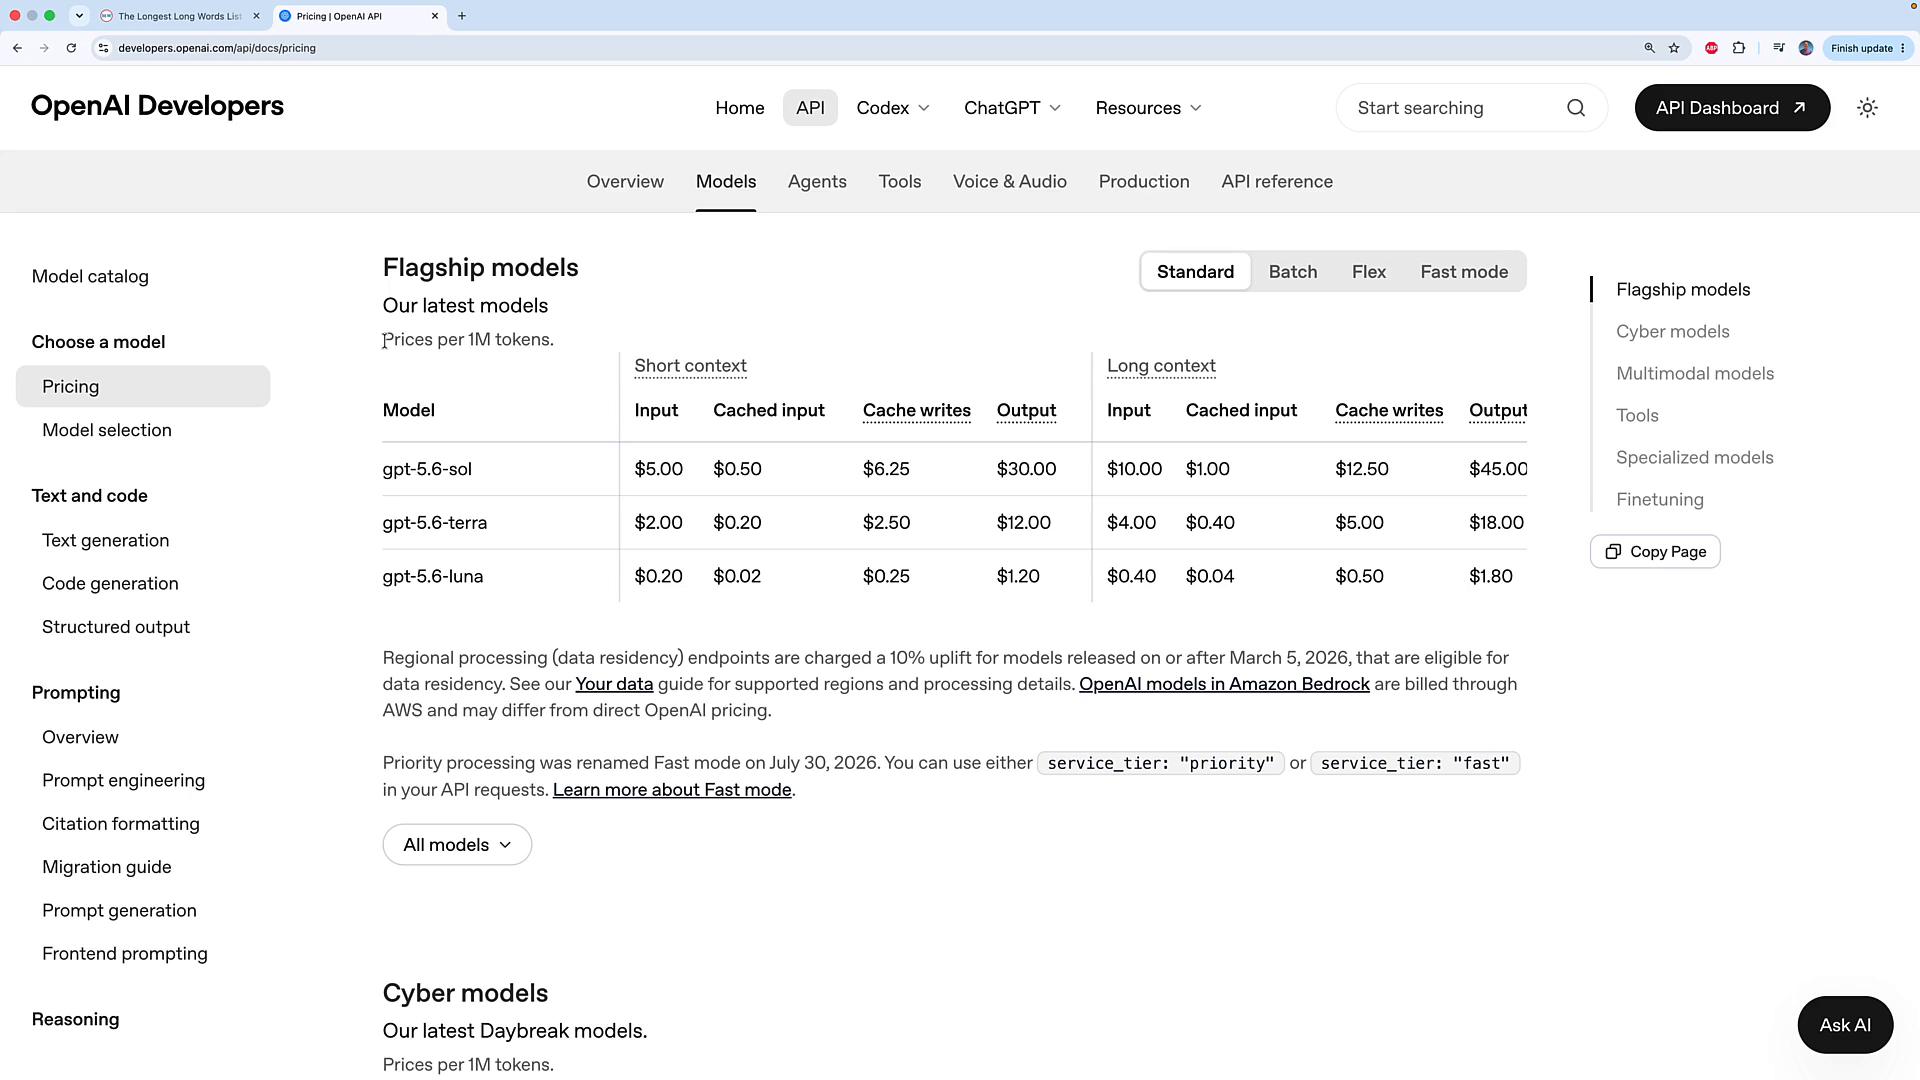Bookmark page with the star icon
Screen dimensions: 1920x1080
click(1674, 48)
